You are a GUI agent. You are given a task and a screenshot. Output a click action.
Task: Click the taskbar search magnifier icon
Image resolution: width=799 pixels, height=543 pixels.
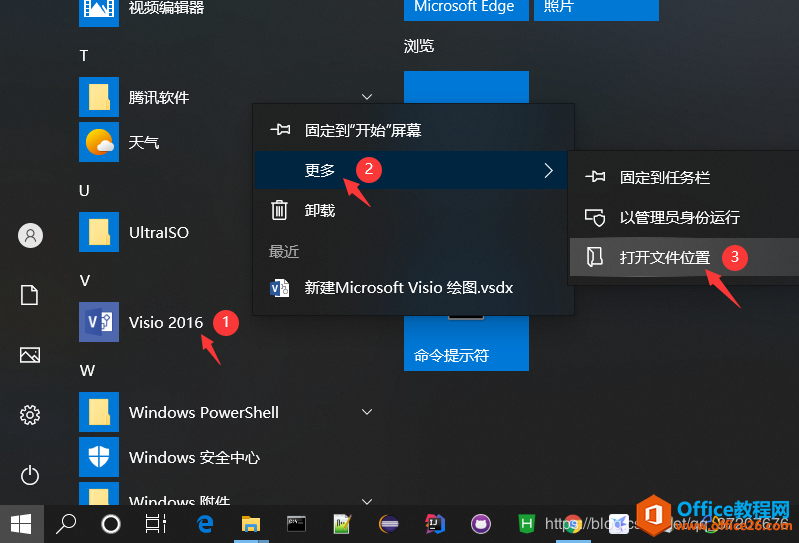tap(66, 524)
